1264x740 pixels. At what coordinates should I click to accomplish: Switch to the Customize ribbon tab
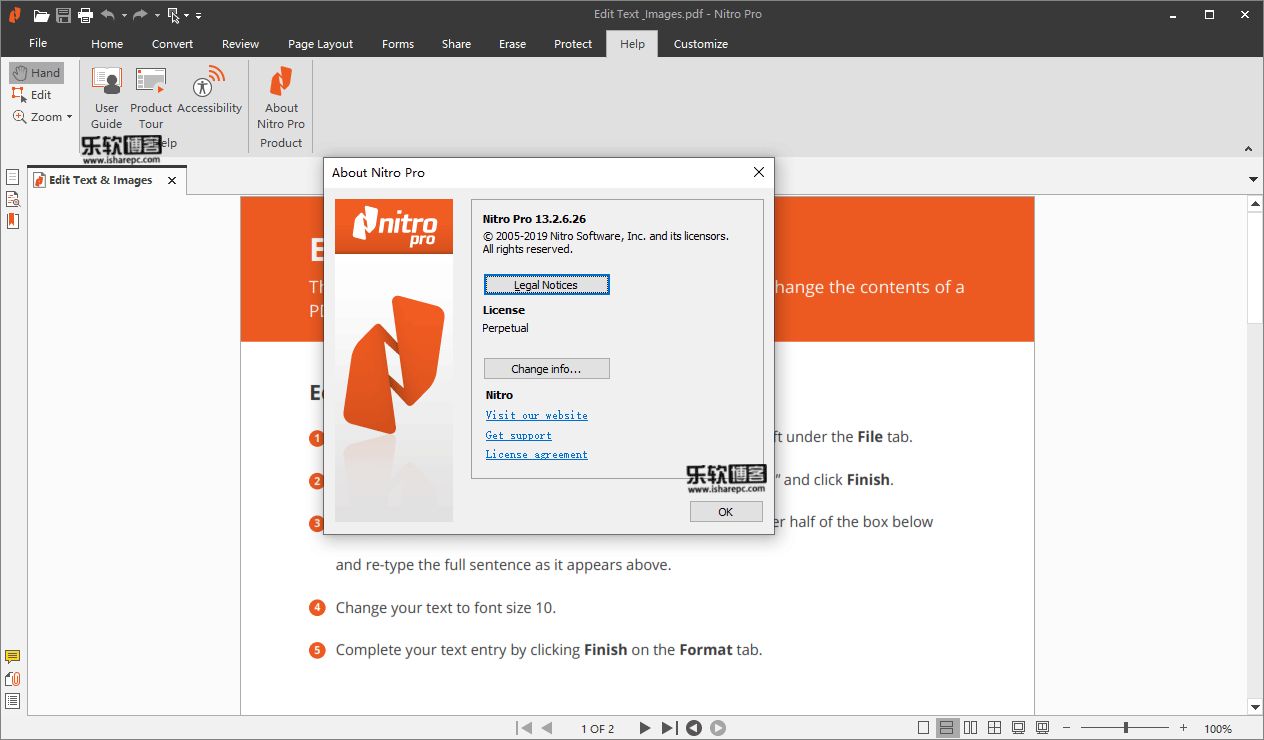coord(701,44)
